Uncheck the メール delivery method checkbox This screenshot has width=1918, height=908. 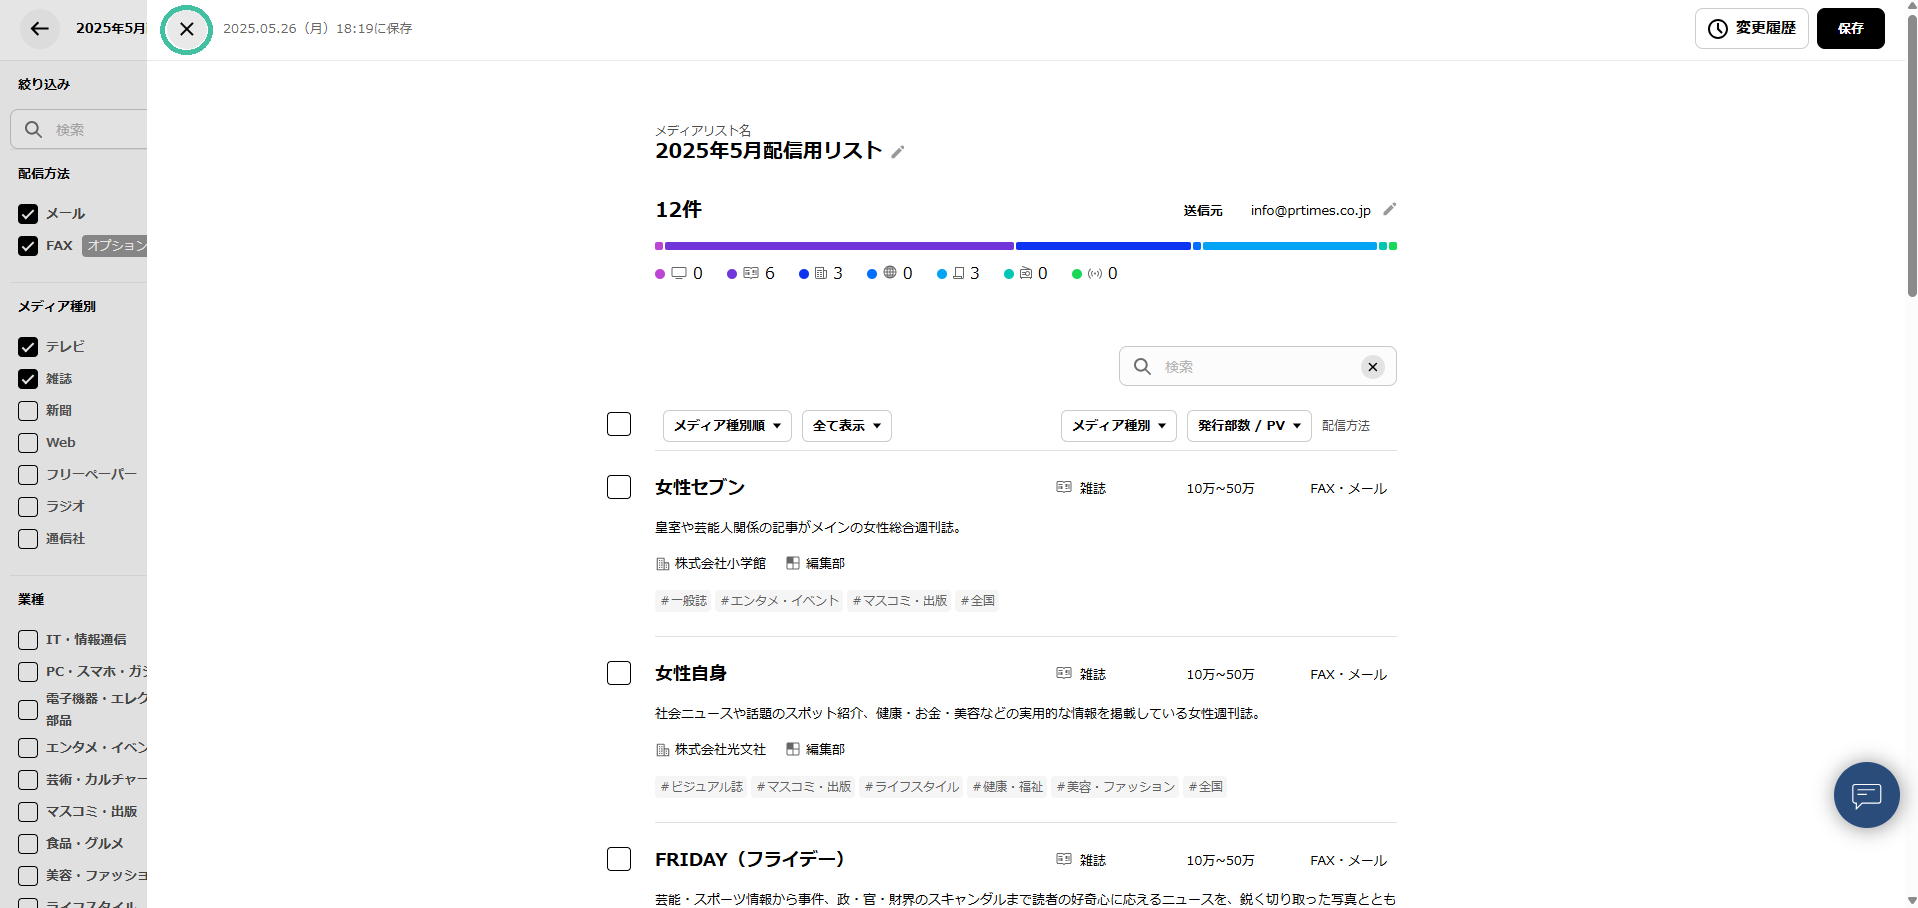[28, 214]
